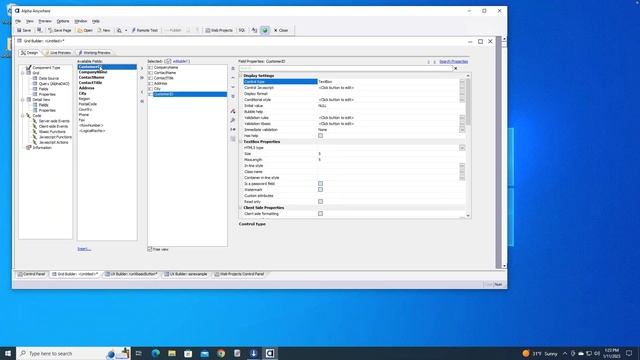640x360 pixels.
Task: Open the Immediate validation dropdown
Action: [x=462, y=130]
